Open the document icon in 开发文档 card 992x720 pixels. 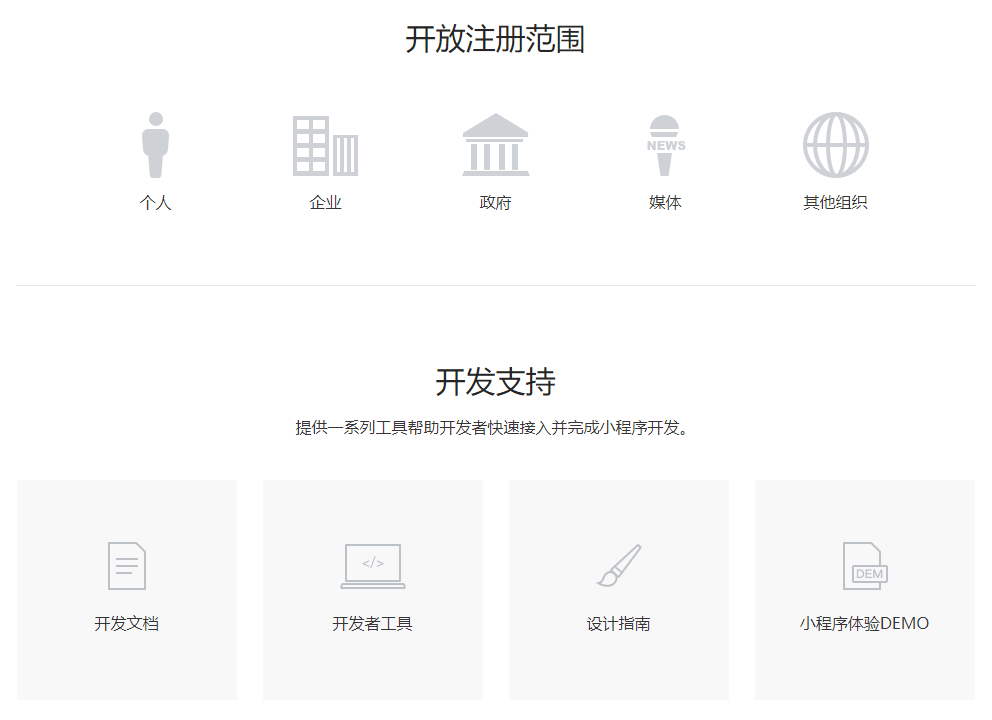127,565
